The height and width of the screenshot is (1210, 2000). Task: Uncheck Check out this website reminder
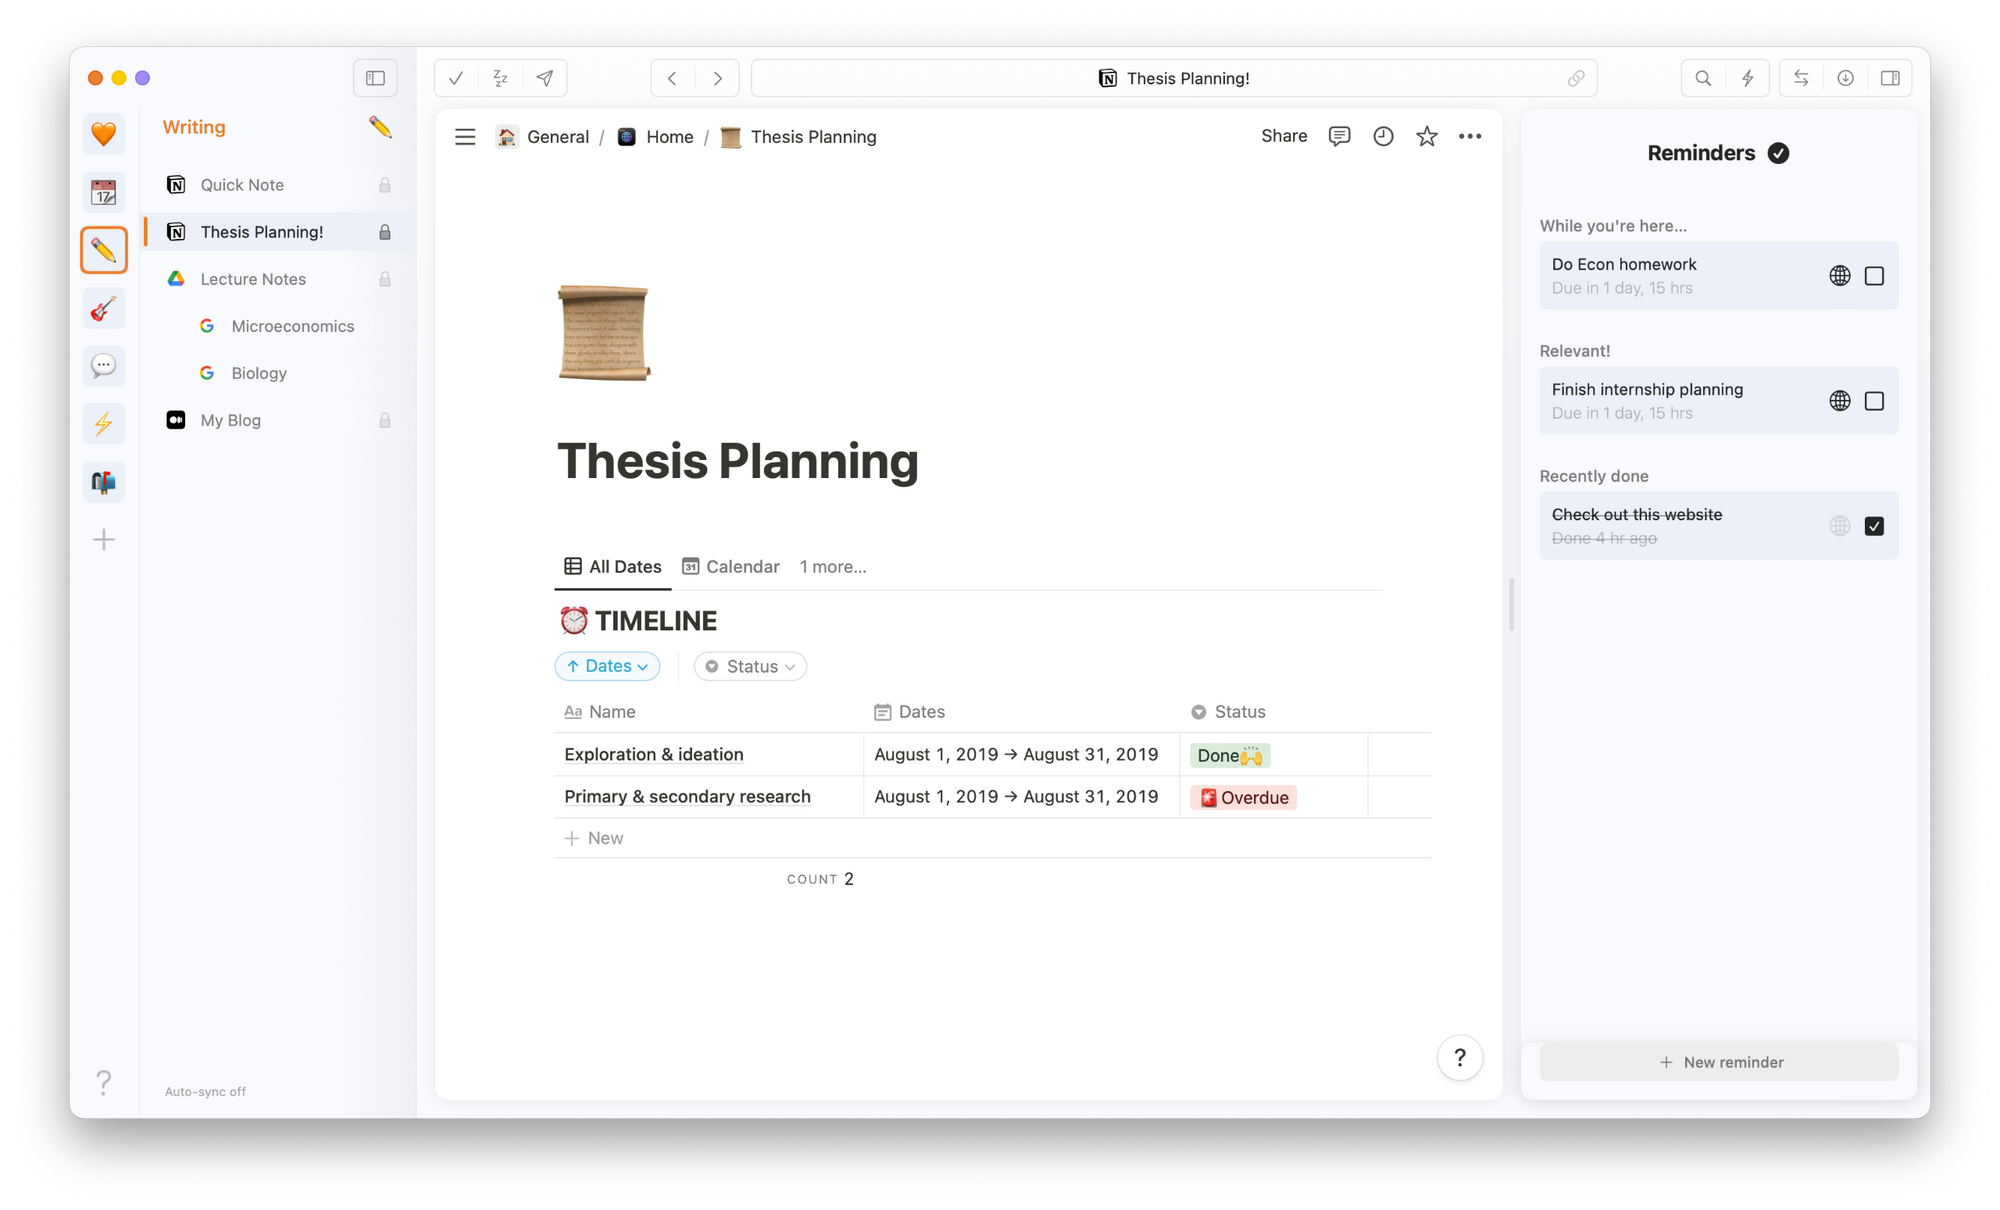click(1874, 526)
